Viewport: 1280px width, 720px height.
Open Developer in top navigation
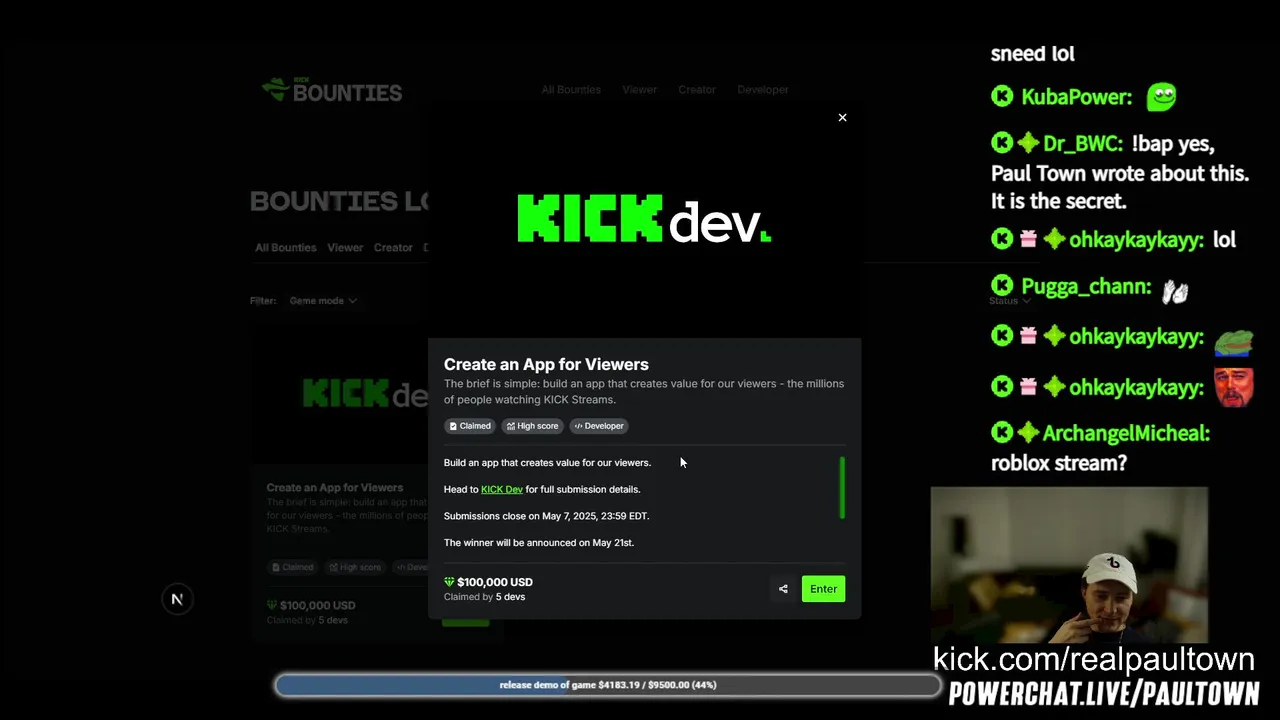(763, 90)
